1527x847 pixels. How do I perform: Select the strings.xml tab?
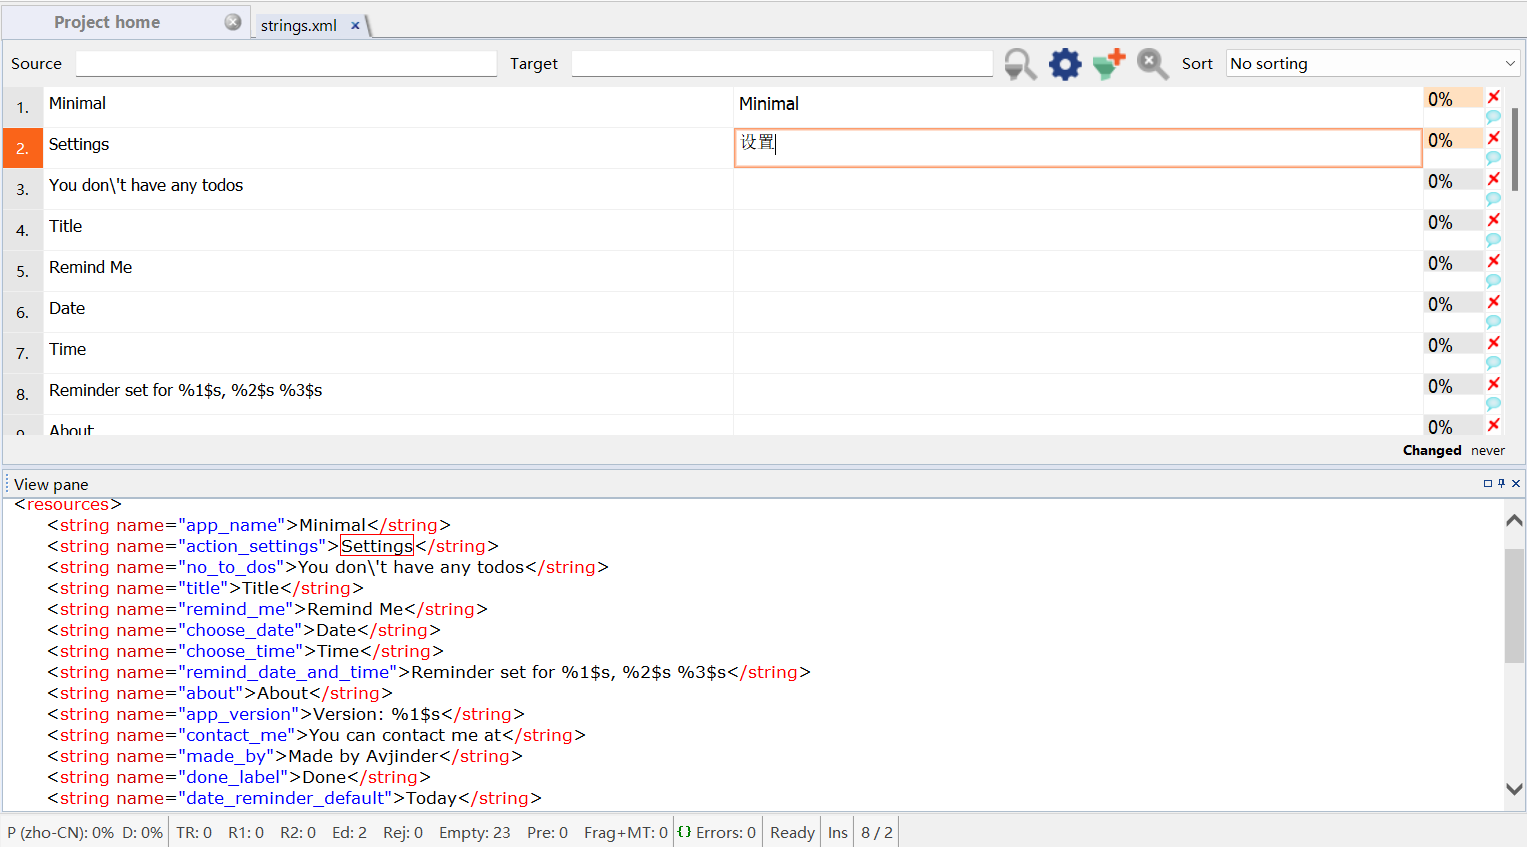(297, 25)
